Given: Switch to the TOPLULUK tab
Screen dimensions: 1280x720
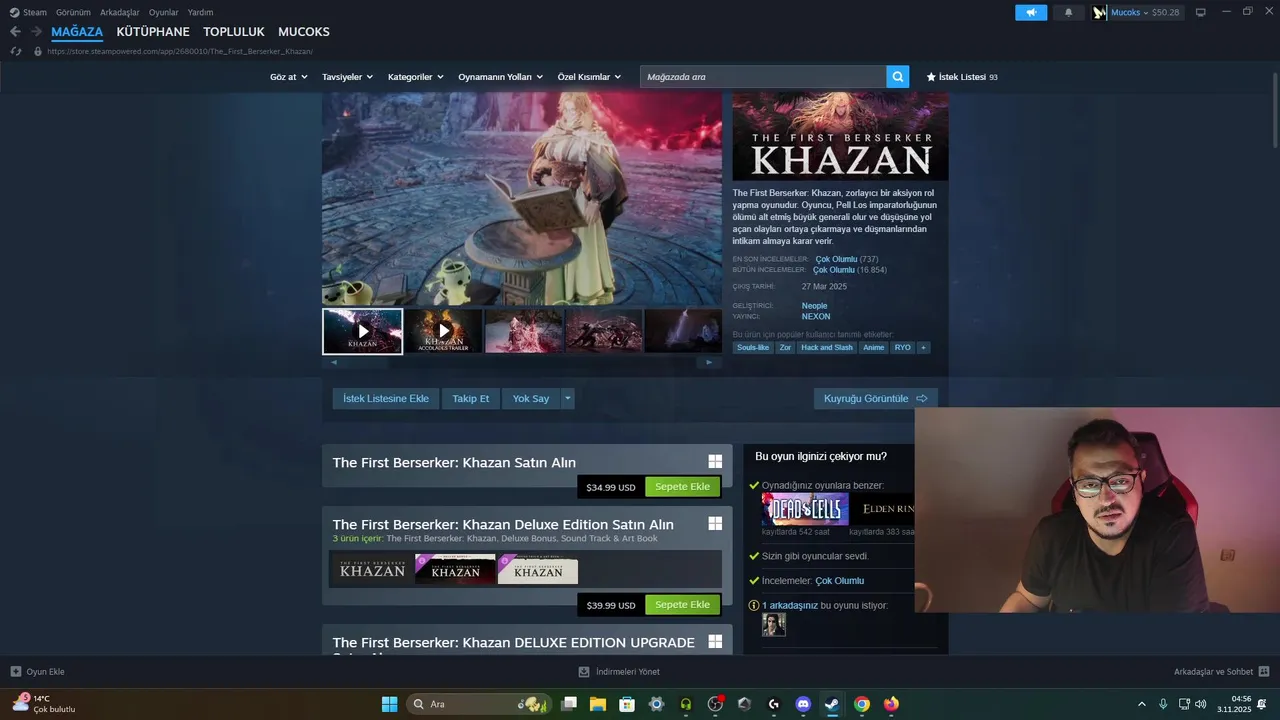Looking at the screenshot, I should [234, 32].
